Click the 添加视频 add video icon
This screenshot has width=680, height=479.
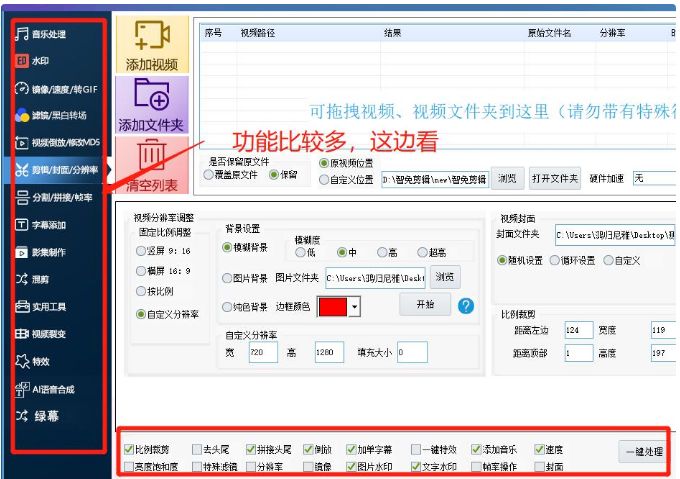[x=152, y=37]
